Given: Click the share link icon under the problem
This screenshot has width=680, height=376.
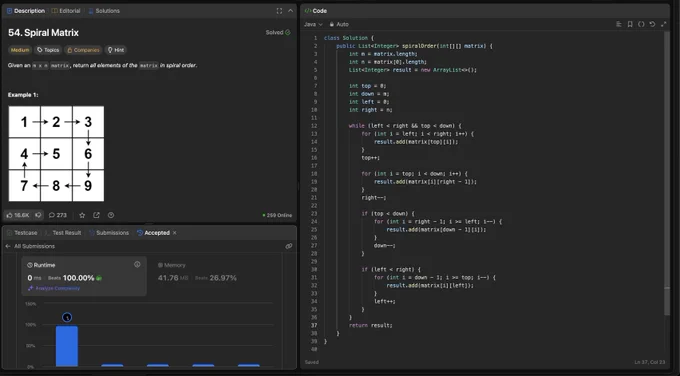Looking at the screenshot, I should 96,215.
